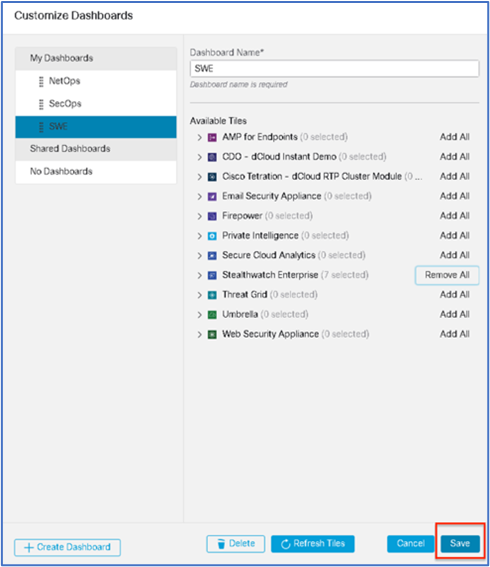The height and width of the screenshot is (567, 490).
Task: Add All CDO dCloud tiles
Action: 455,157
